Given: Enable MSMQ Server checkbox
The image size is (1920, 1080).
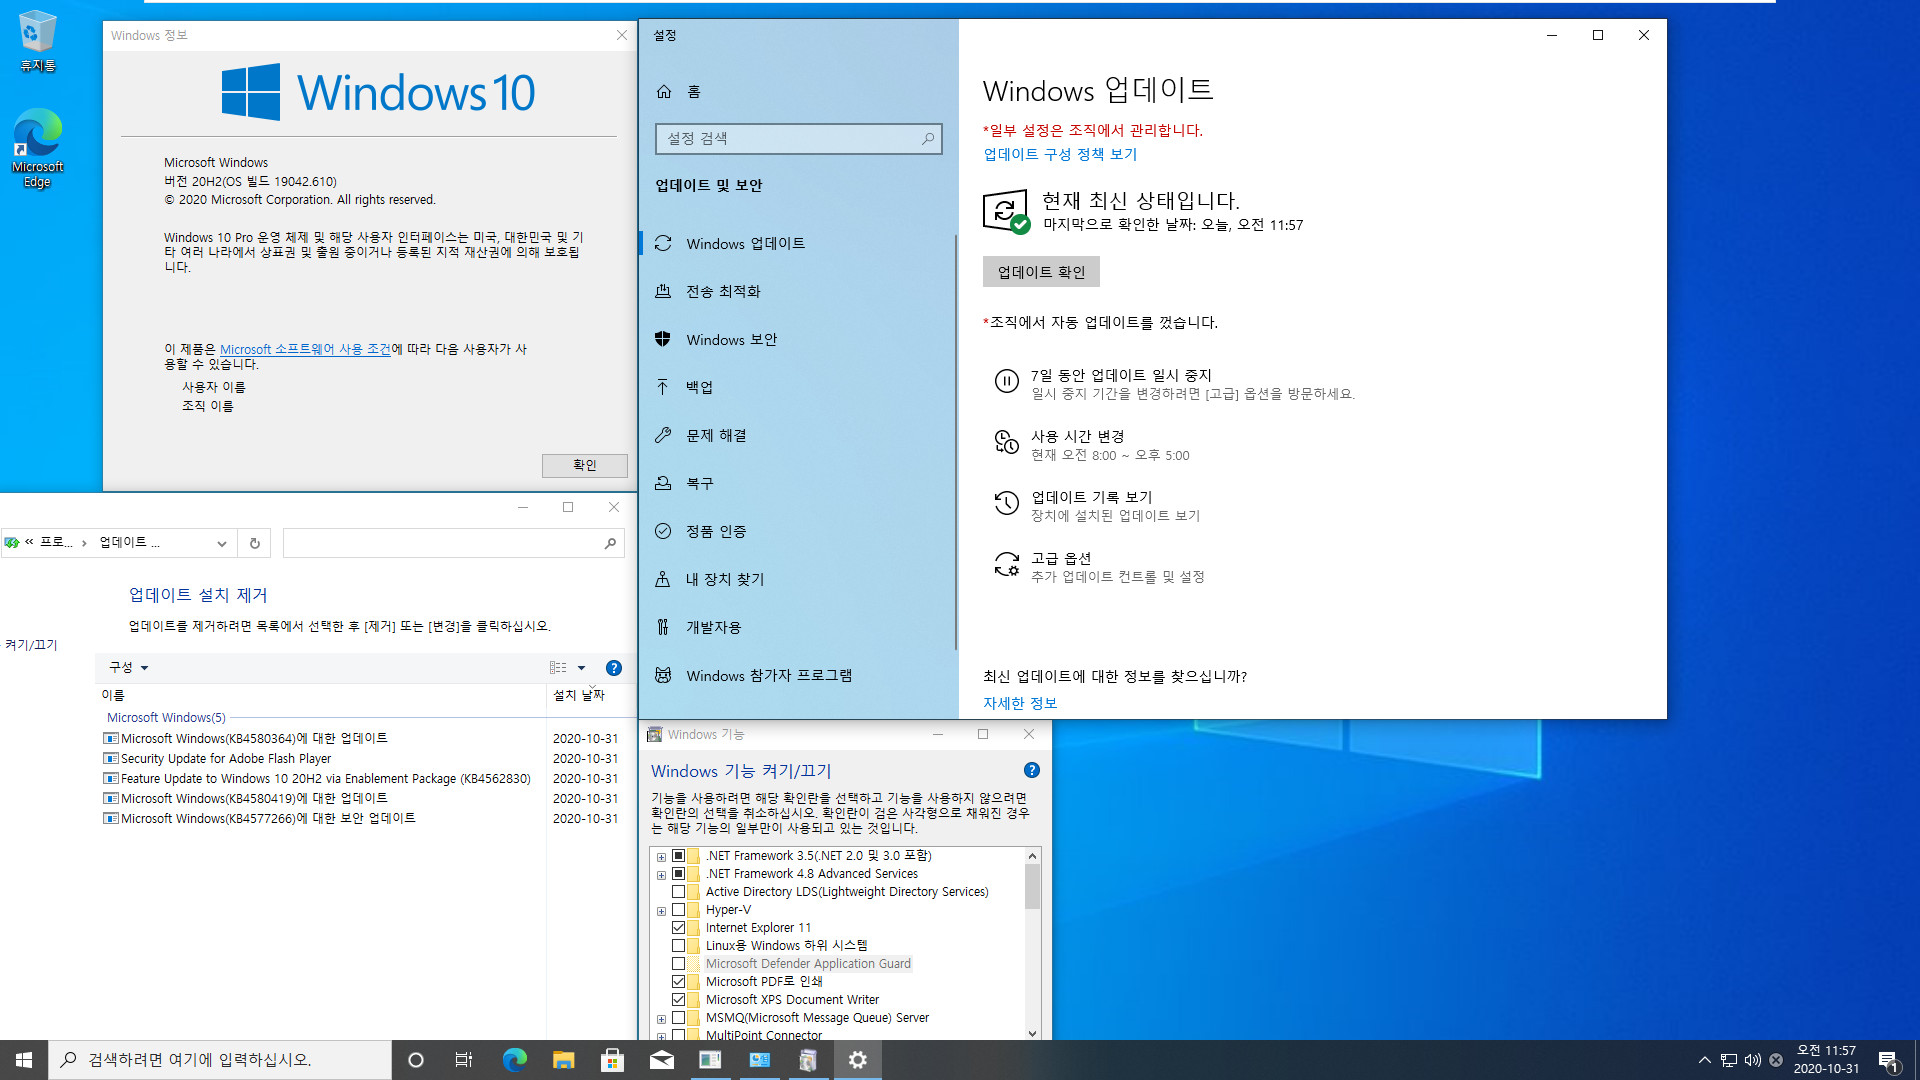Looking at the screenshot, I should click(678, 1018).
